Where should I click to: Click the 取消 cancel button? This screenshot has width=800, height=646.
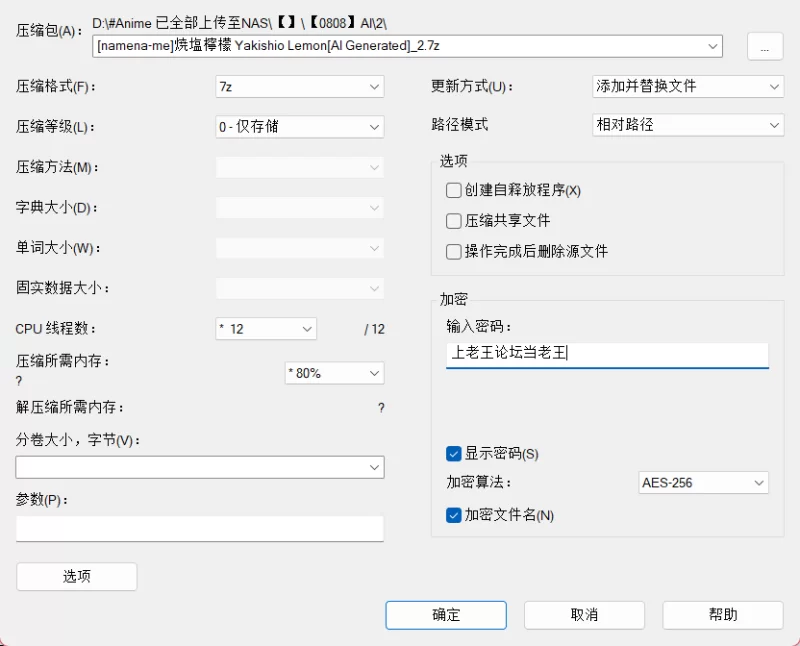pyautogui.click(x=584, y=615)
